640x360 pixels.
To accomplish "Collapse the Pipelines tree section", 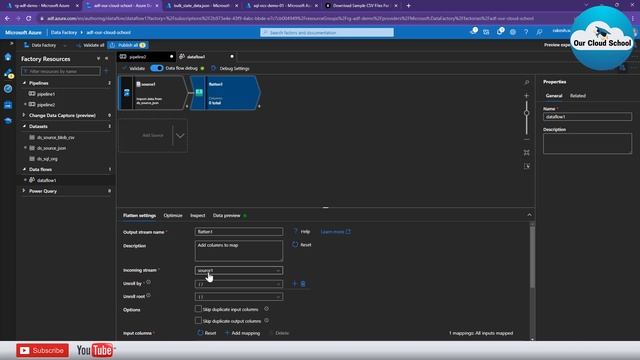I will coord(24,83).
